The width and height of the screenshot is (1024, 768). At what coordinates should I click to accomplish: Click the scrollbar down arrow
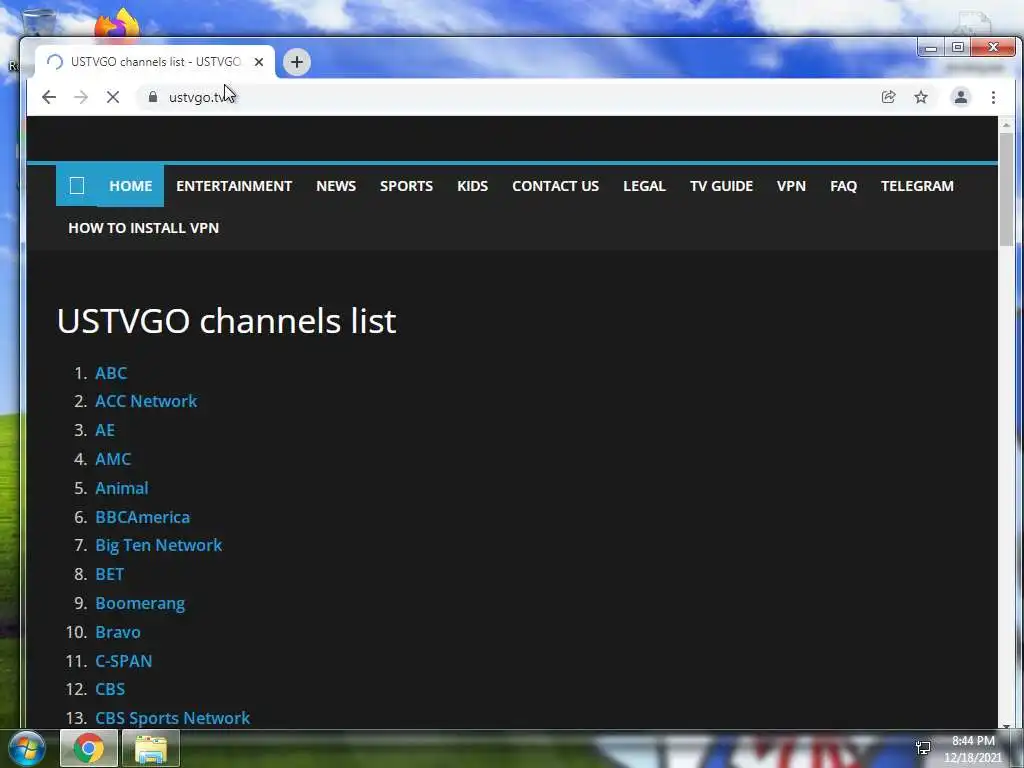pyautogui.click(x=1006, y=724)
